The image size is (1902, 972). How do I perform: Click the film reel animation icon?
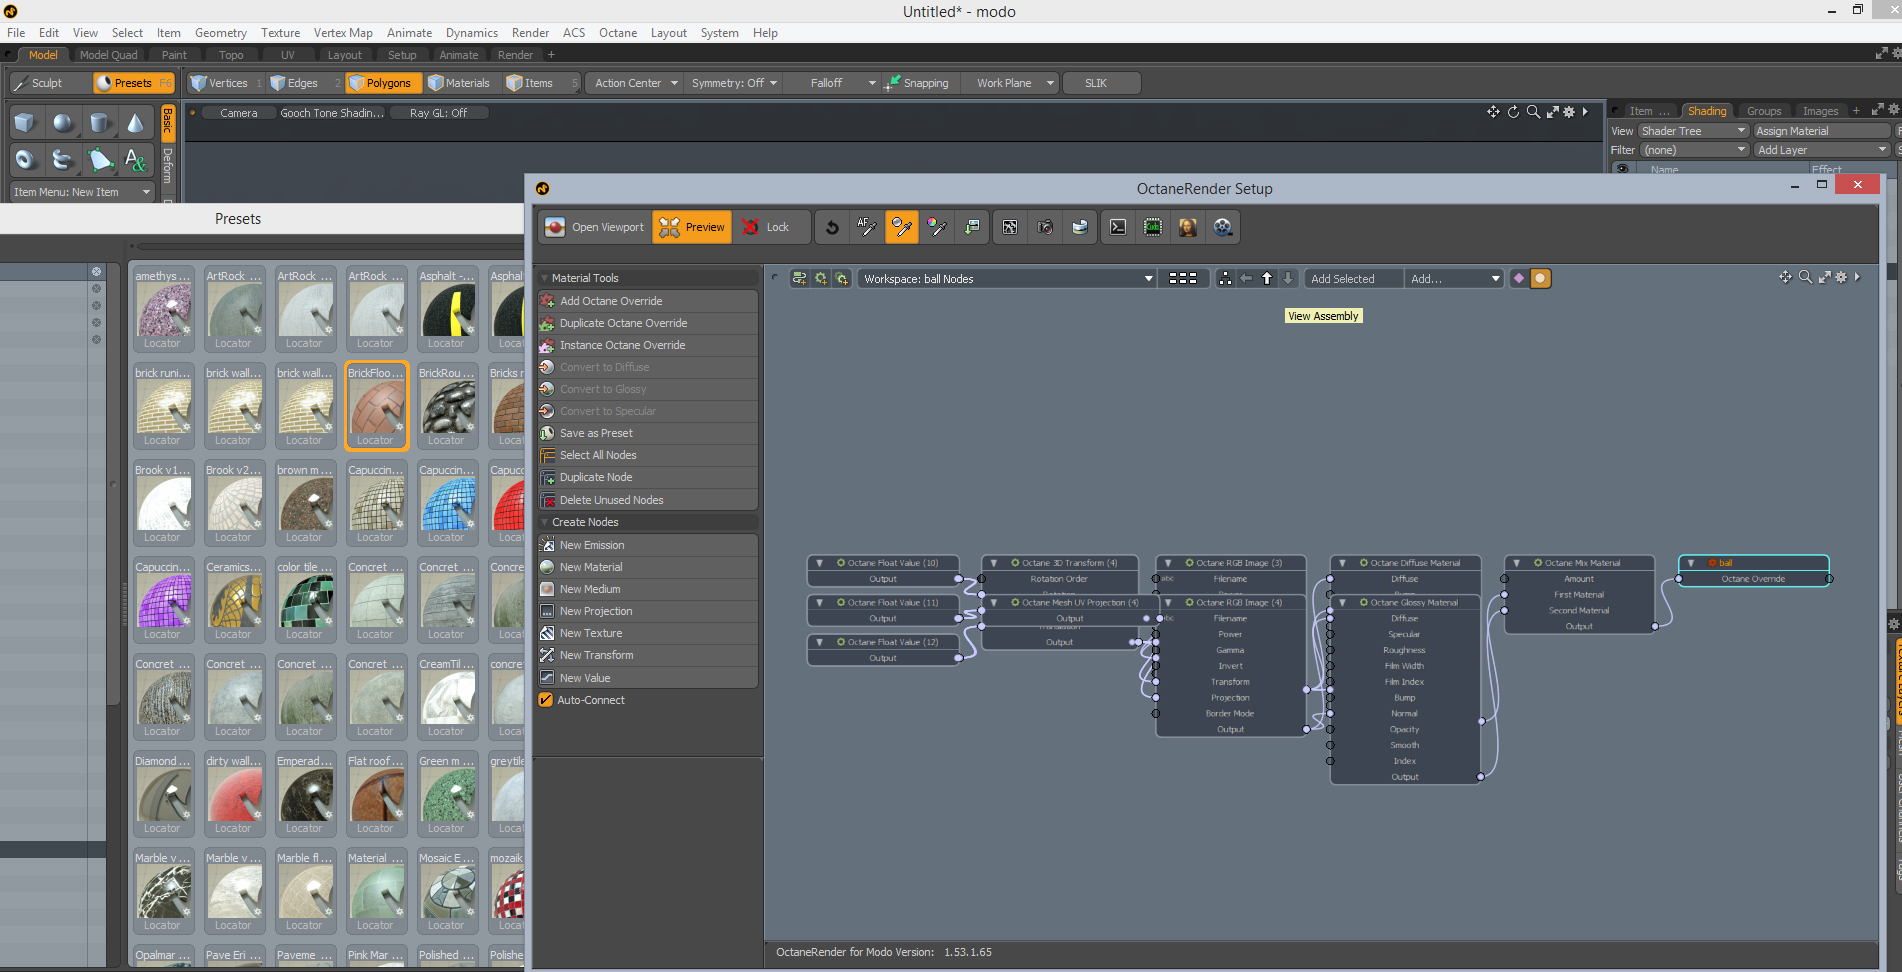click(x=1222, y=227)
